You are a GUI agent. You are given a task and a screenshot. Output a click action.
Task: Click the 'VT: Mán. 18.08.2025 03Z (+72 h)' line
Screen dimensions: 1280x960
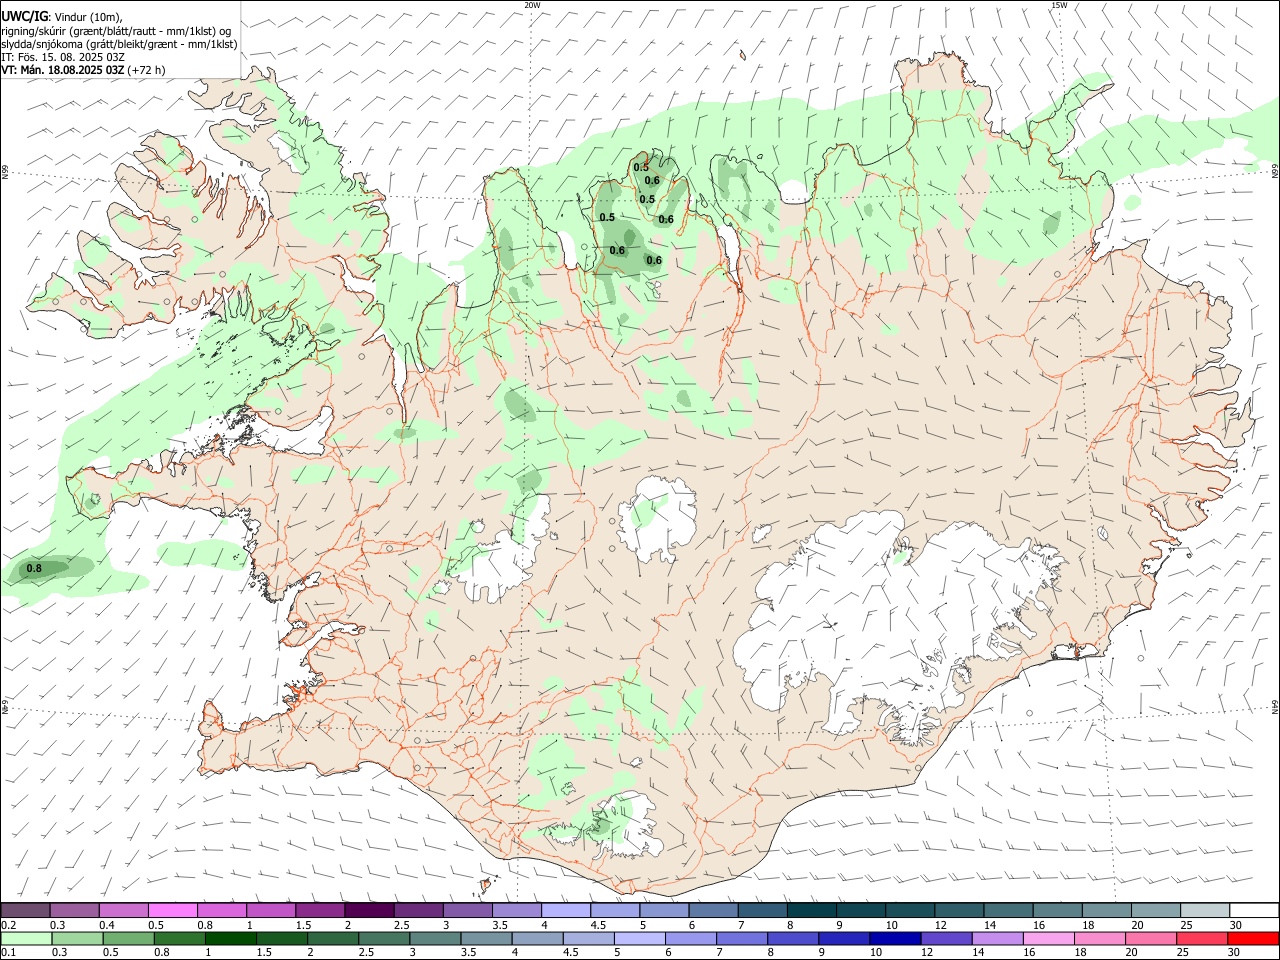coord(83,70)
